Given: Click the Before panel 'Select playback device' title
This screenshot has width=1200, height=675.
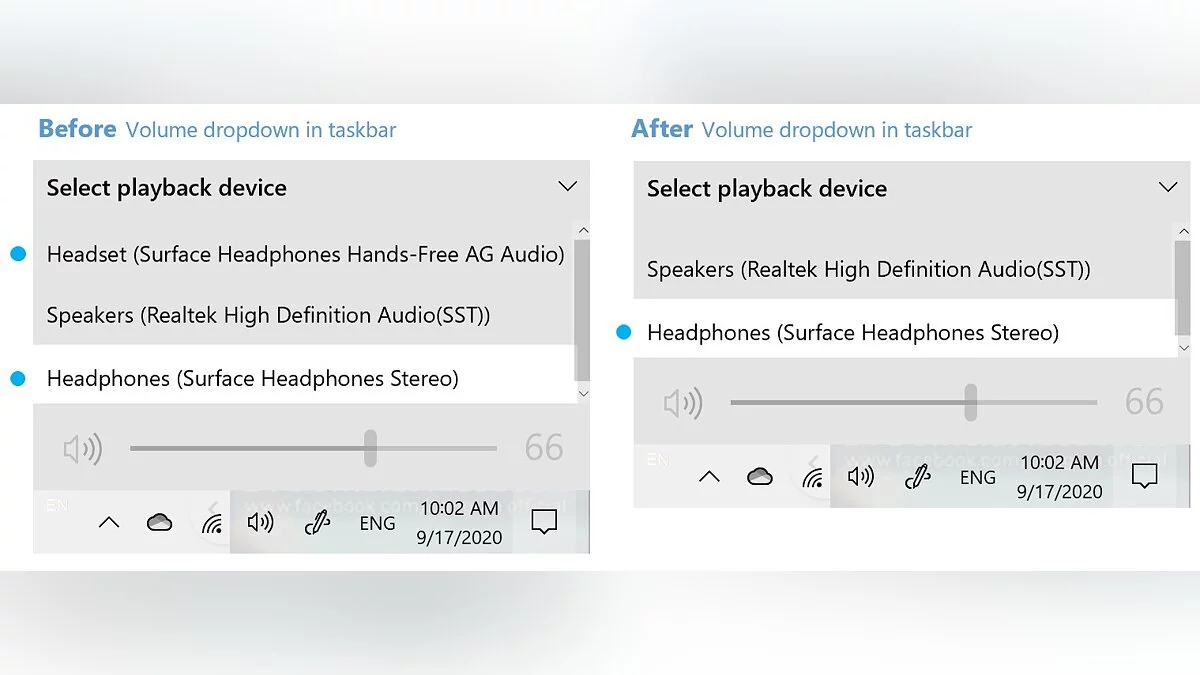Looking at the screenshot, I should [x=167, y=188].
